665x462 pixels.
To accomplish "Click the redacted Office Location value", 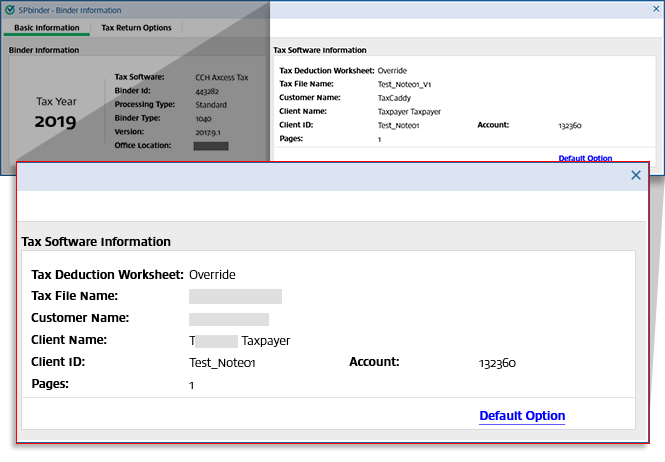I will point(211,146).
